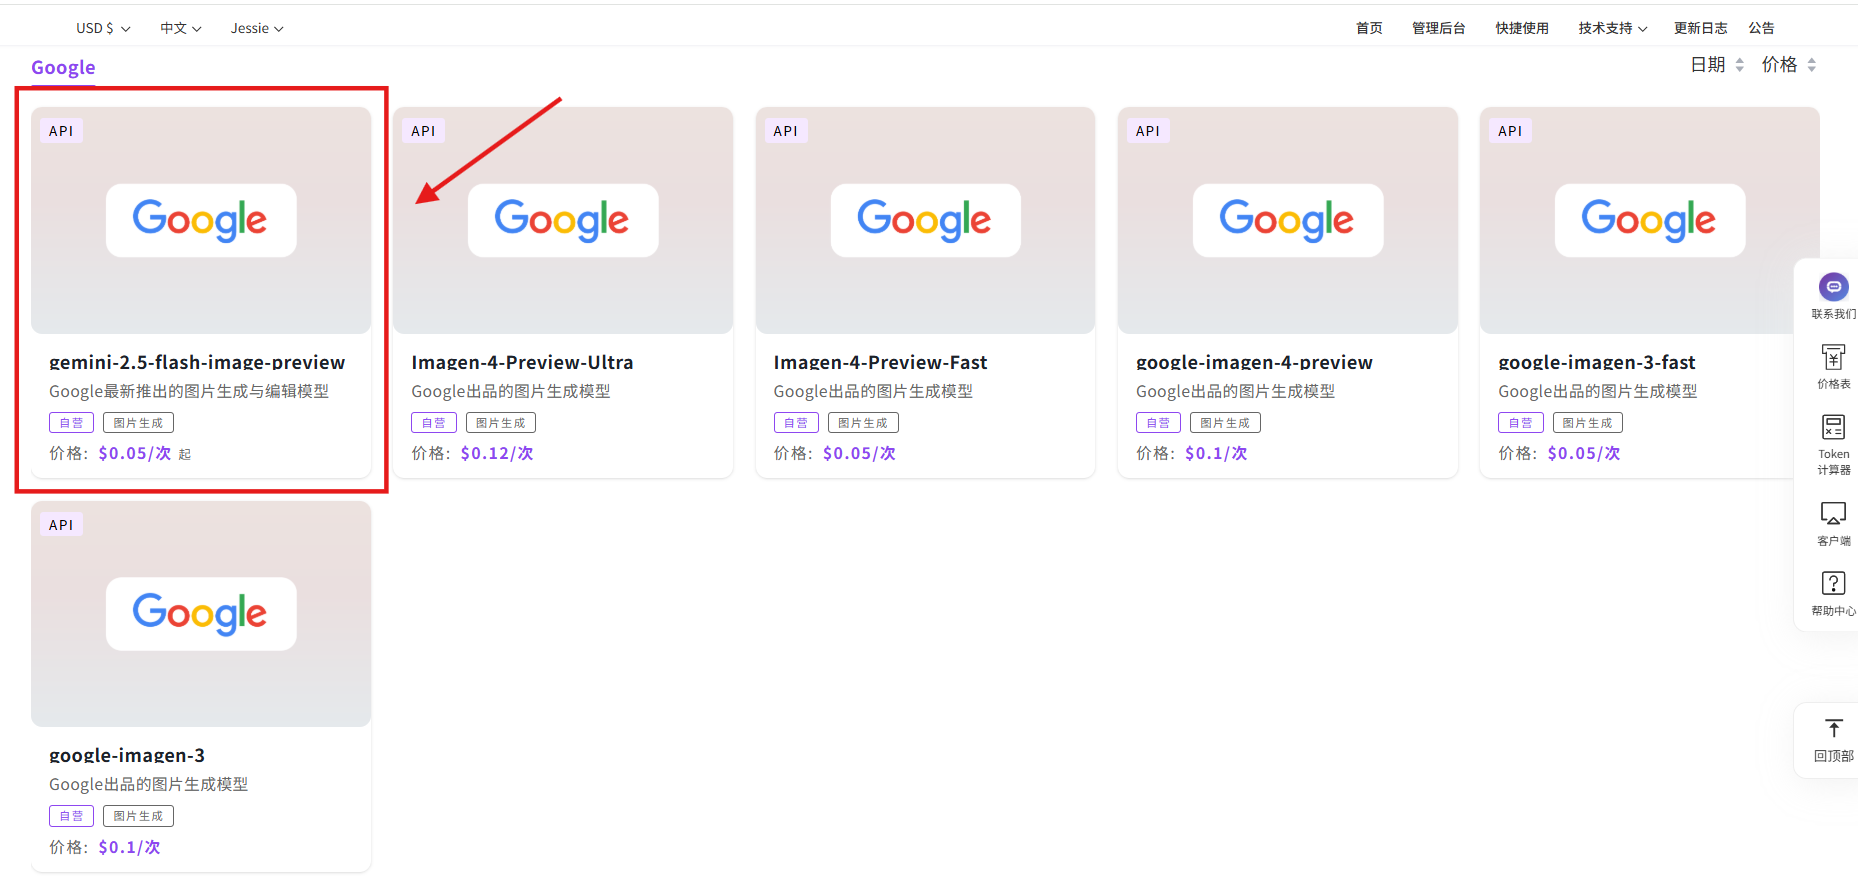Viewport: 1858px width, 882px height.
Task: Click the $0.05/次 price on Imagen-4-Preview-Fast
Action: [x=859, y=454]
